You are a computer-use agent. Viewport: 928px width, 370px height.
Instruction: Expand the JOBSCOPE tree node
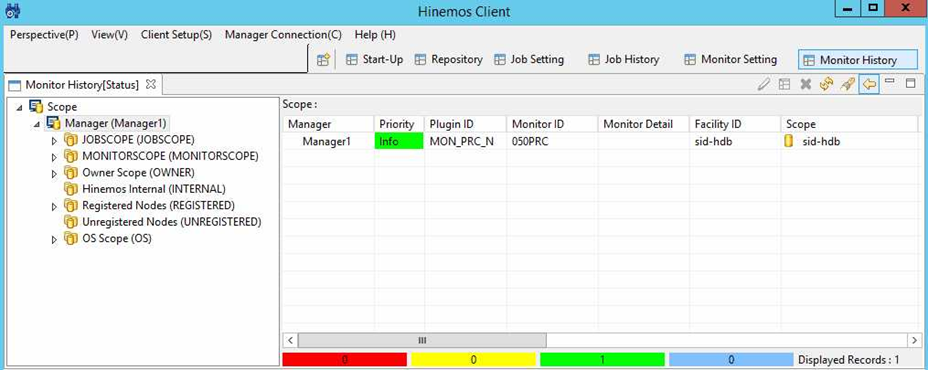coord(54,140)
